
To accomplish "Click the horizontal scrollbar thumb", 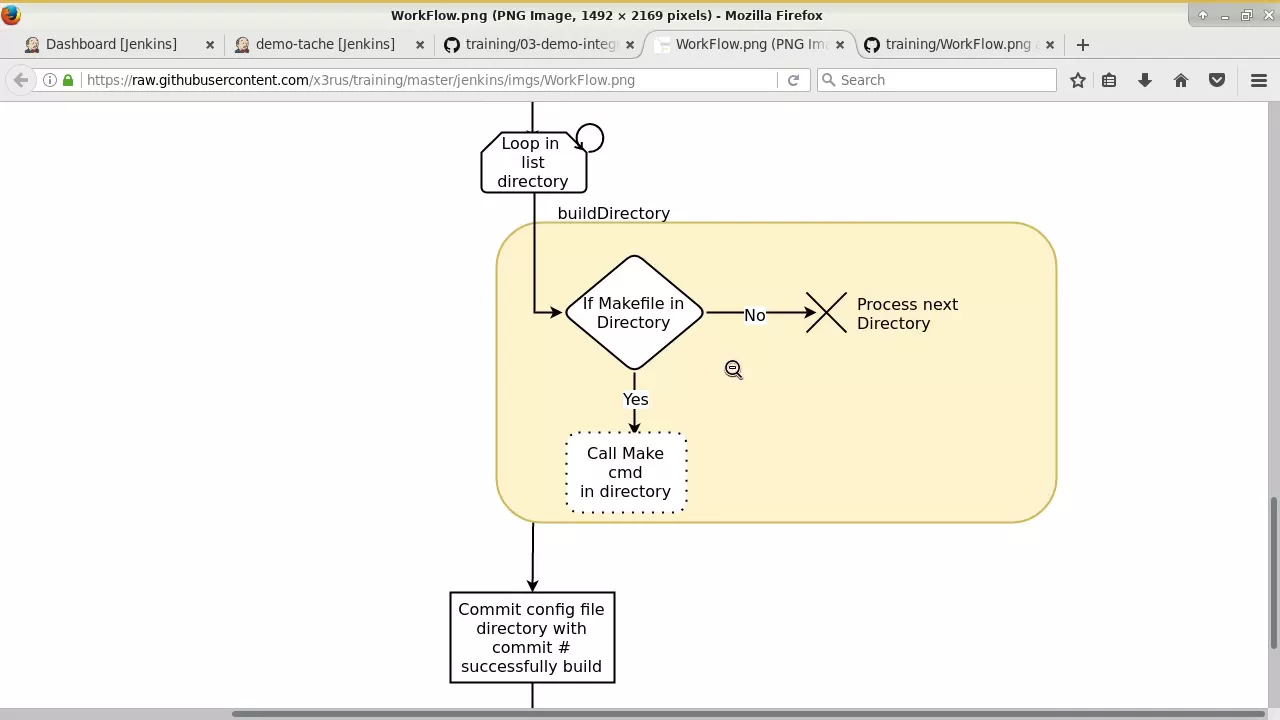I will (x=749, y=714).
